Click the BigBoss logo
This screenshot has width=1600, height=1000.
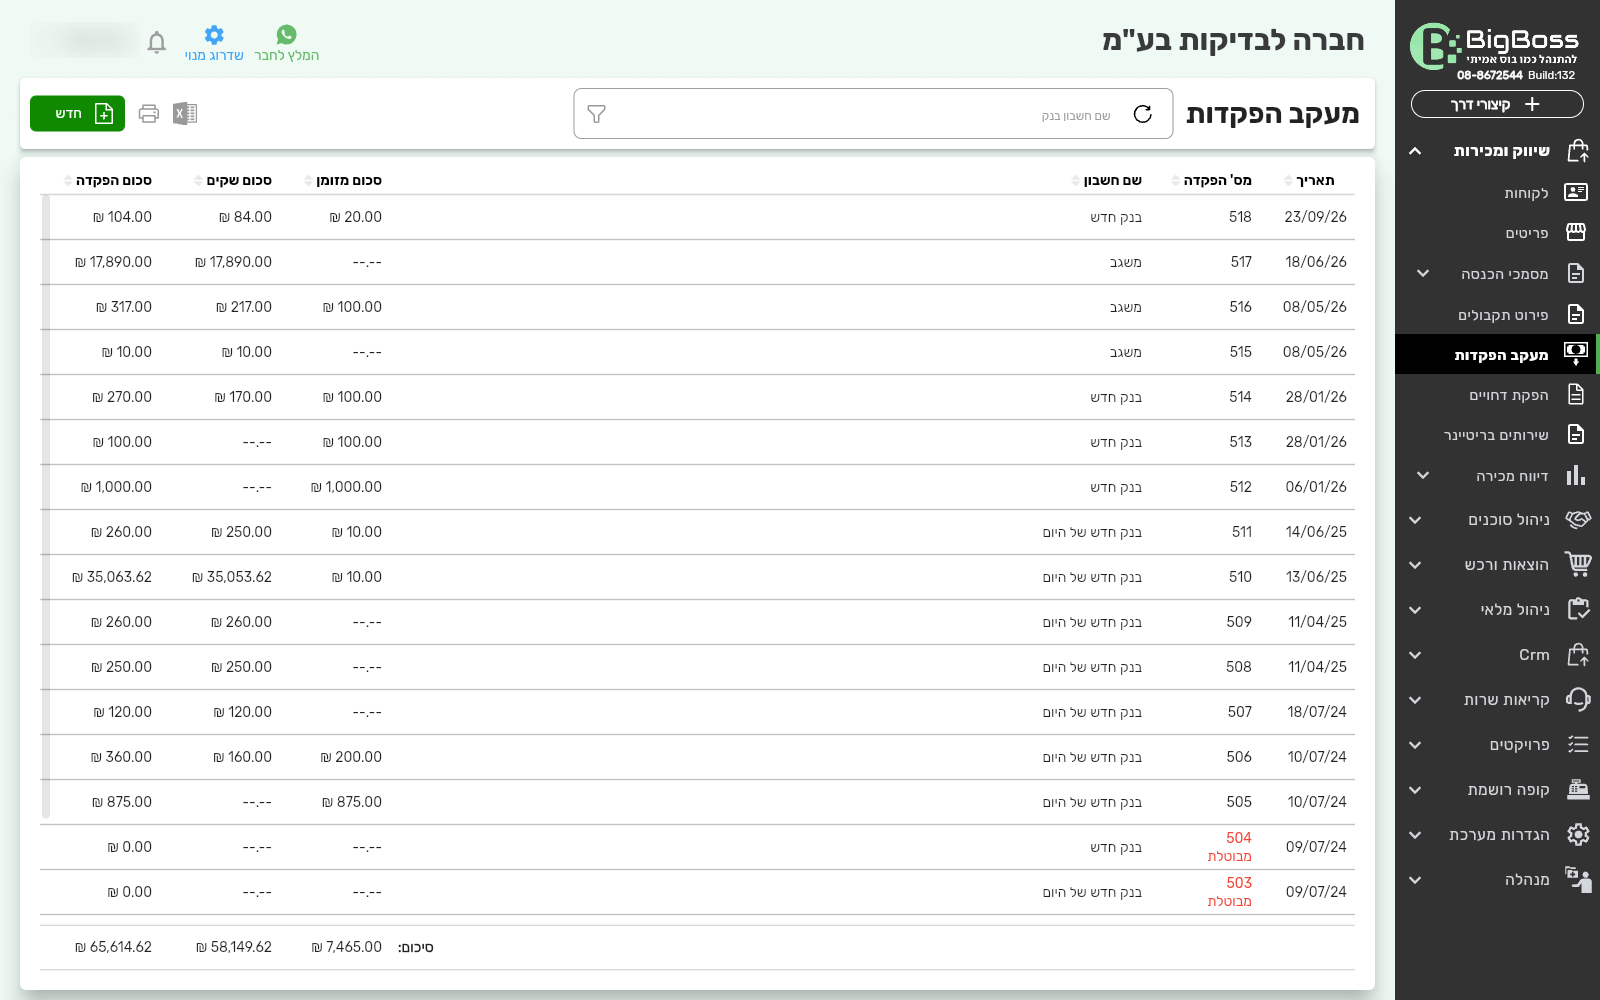pos(1495,47)
